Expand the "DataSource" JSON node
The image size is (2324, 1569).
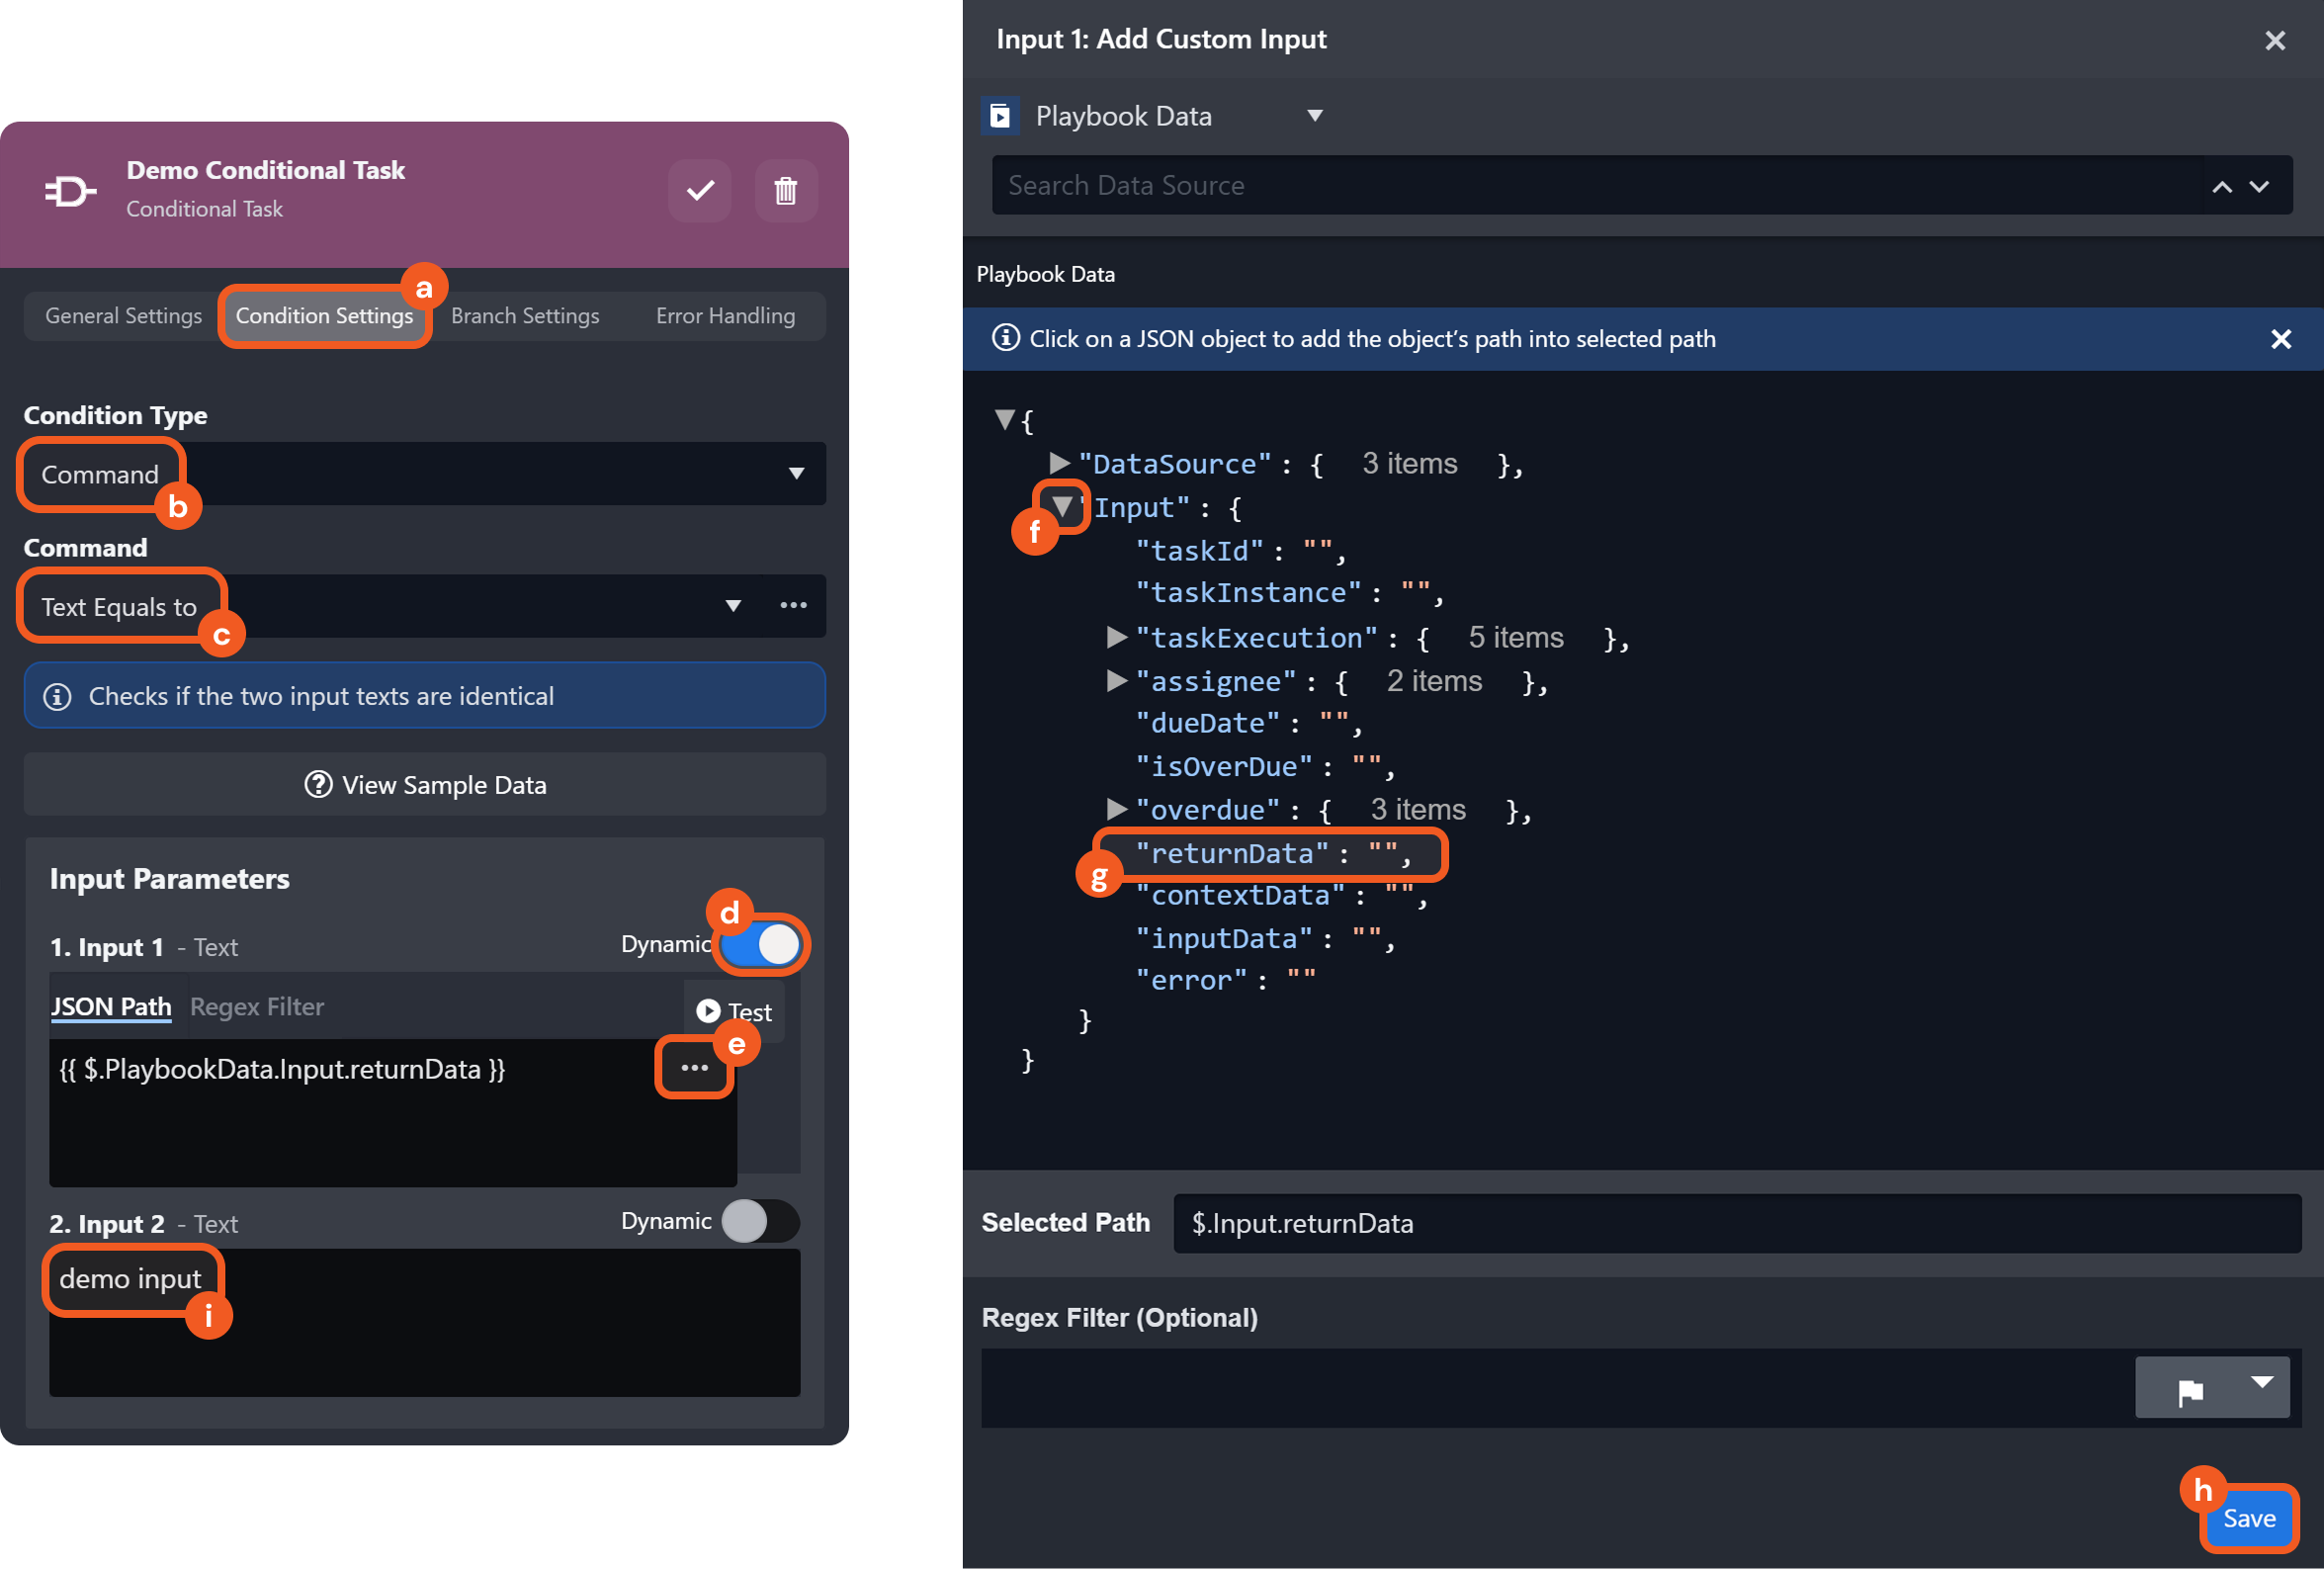click(x=1058, y=463)
